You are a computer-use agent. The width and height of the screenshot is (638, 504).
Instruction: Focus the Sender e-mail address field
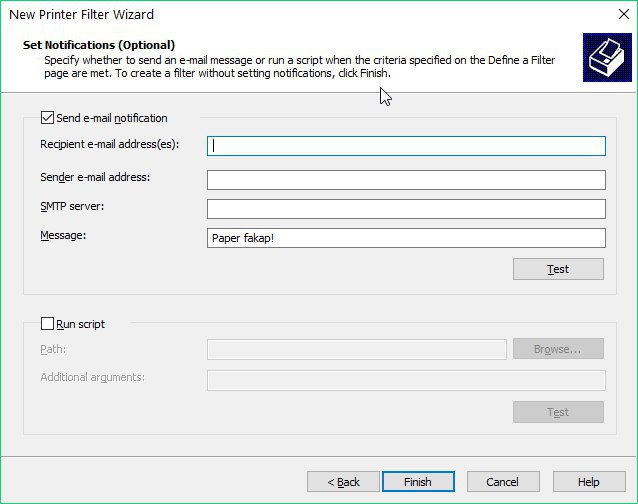[x=406, y=180]
